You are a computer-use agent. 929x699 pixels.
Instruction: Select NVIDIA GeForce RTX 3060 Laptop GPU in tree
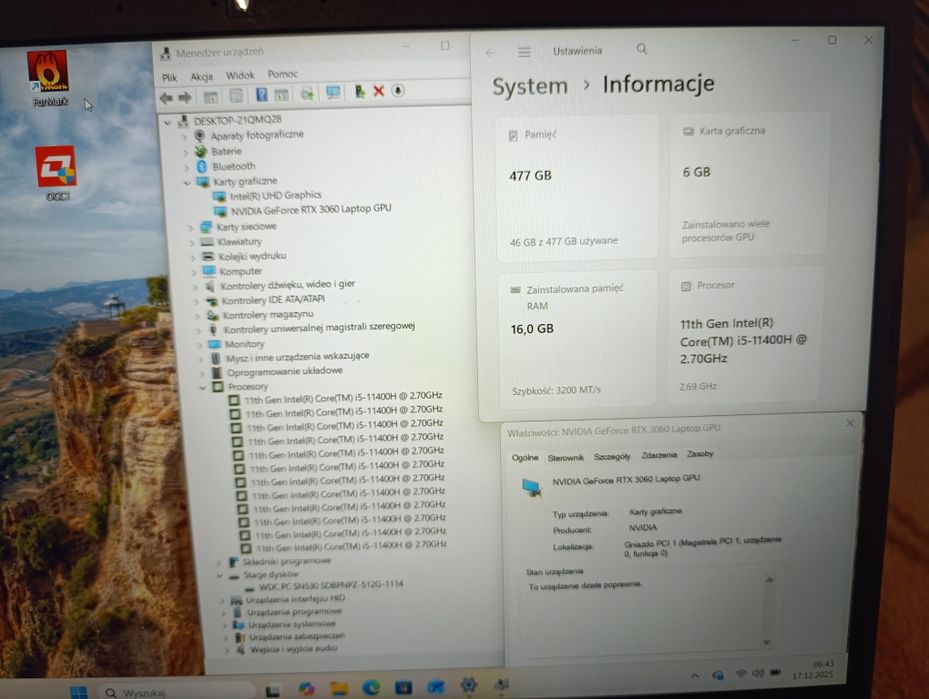[310, 210]
